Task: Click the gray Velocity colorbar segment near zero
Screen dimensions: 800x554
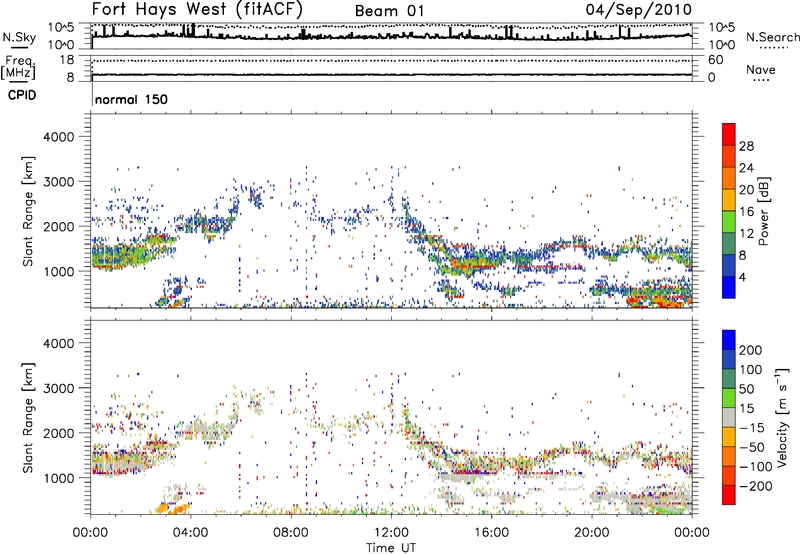Action: click(x=729, y=417)
